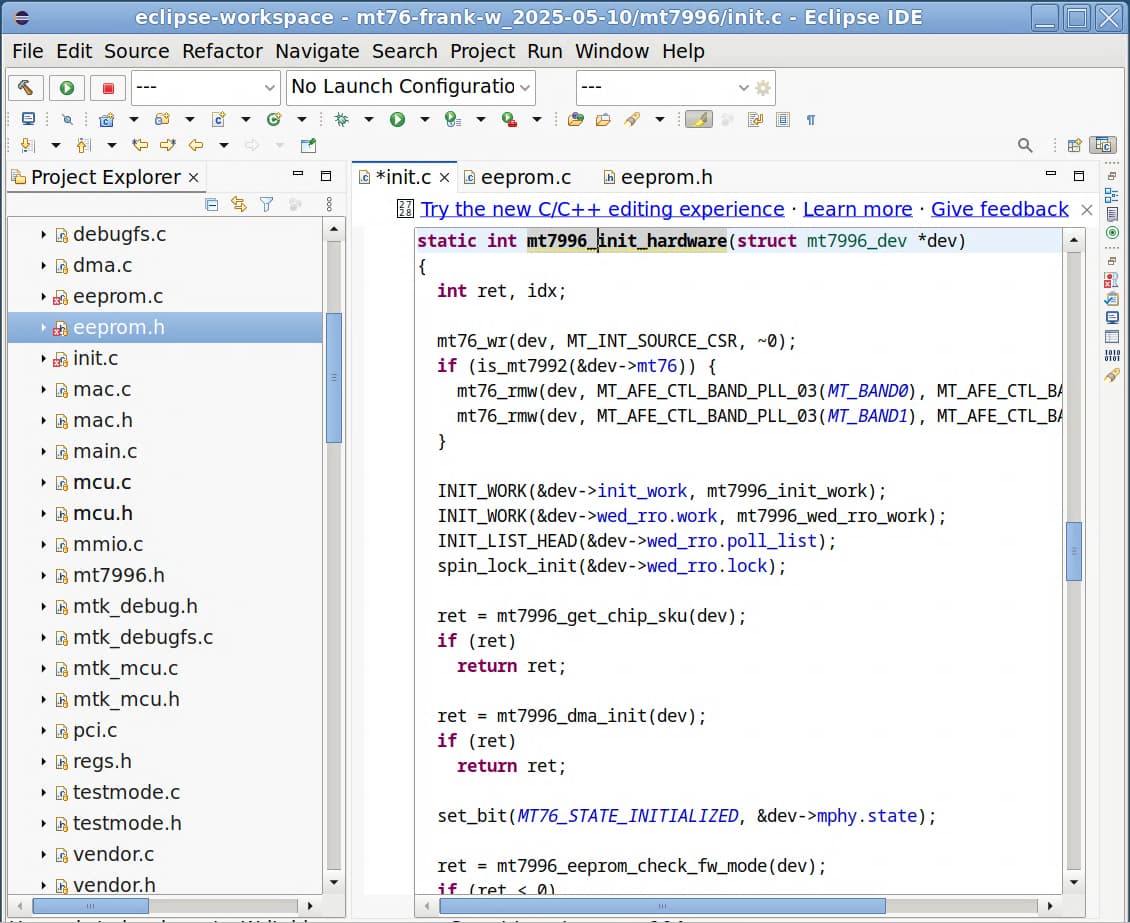Open the No Launch Configuration dropdown
This screenshot has height=923, width=1130.
coord(411,88)
